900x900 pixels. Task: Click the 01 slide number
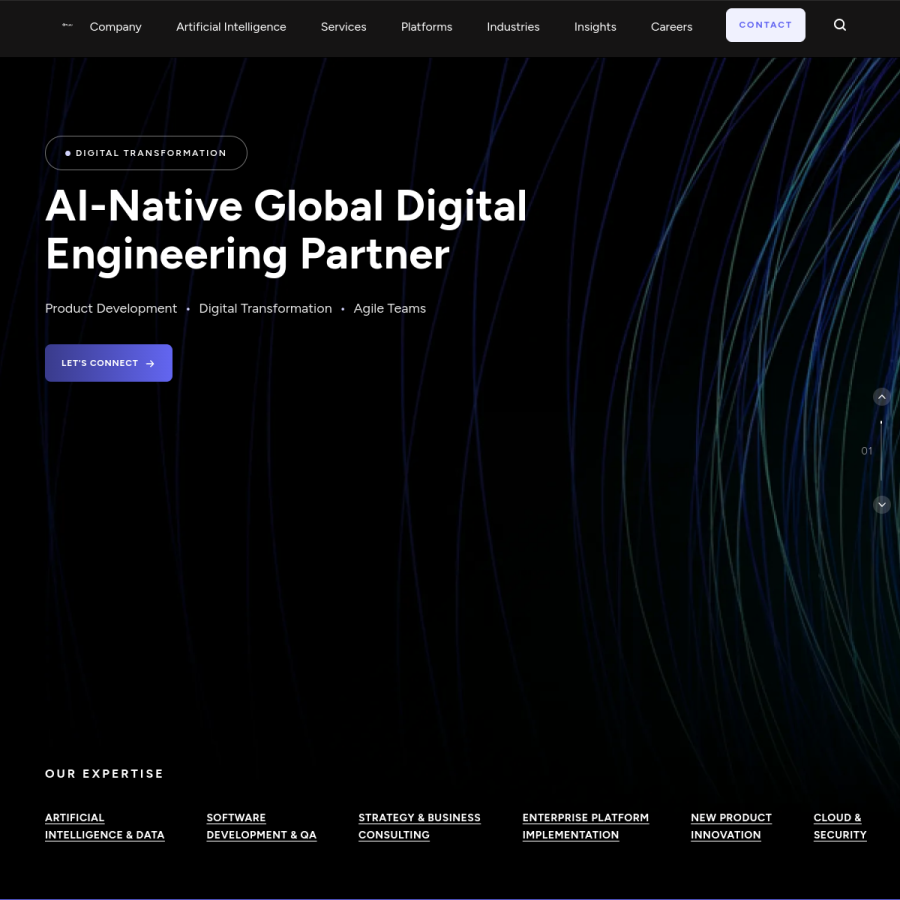867,451
